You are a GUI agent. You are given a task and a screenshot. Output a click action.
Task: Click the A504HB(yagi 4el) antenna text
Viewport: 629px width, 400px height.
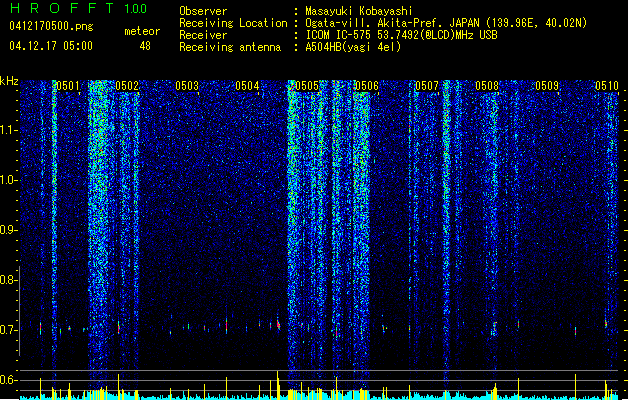[353, 47]
